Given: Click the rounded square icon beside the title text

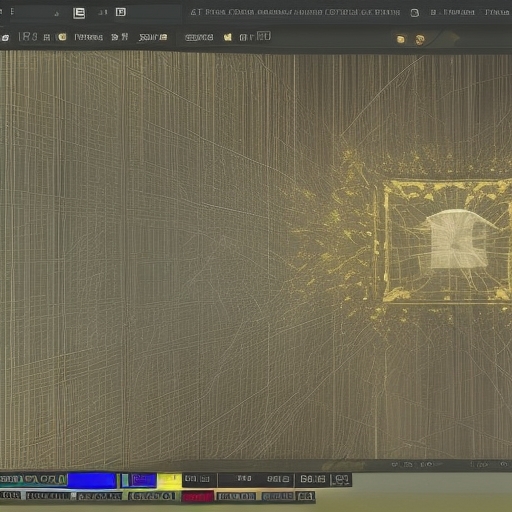Looking at the screenshot, I should tap(415, 13).
